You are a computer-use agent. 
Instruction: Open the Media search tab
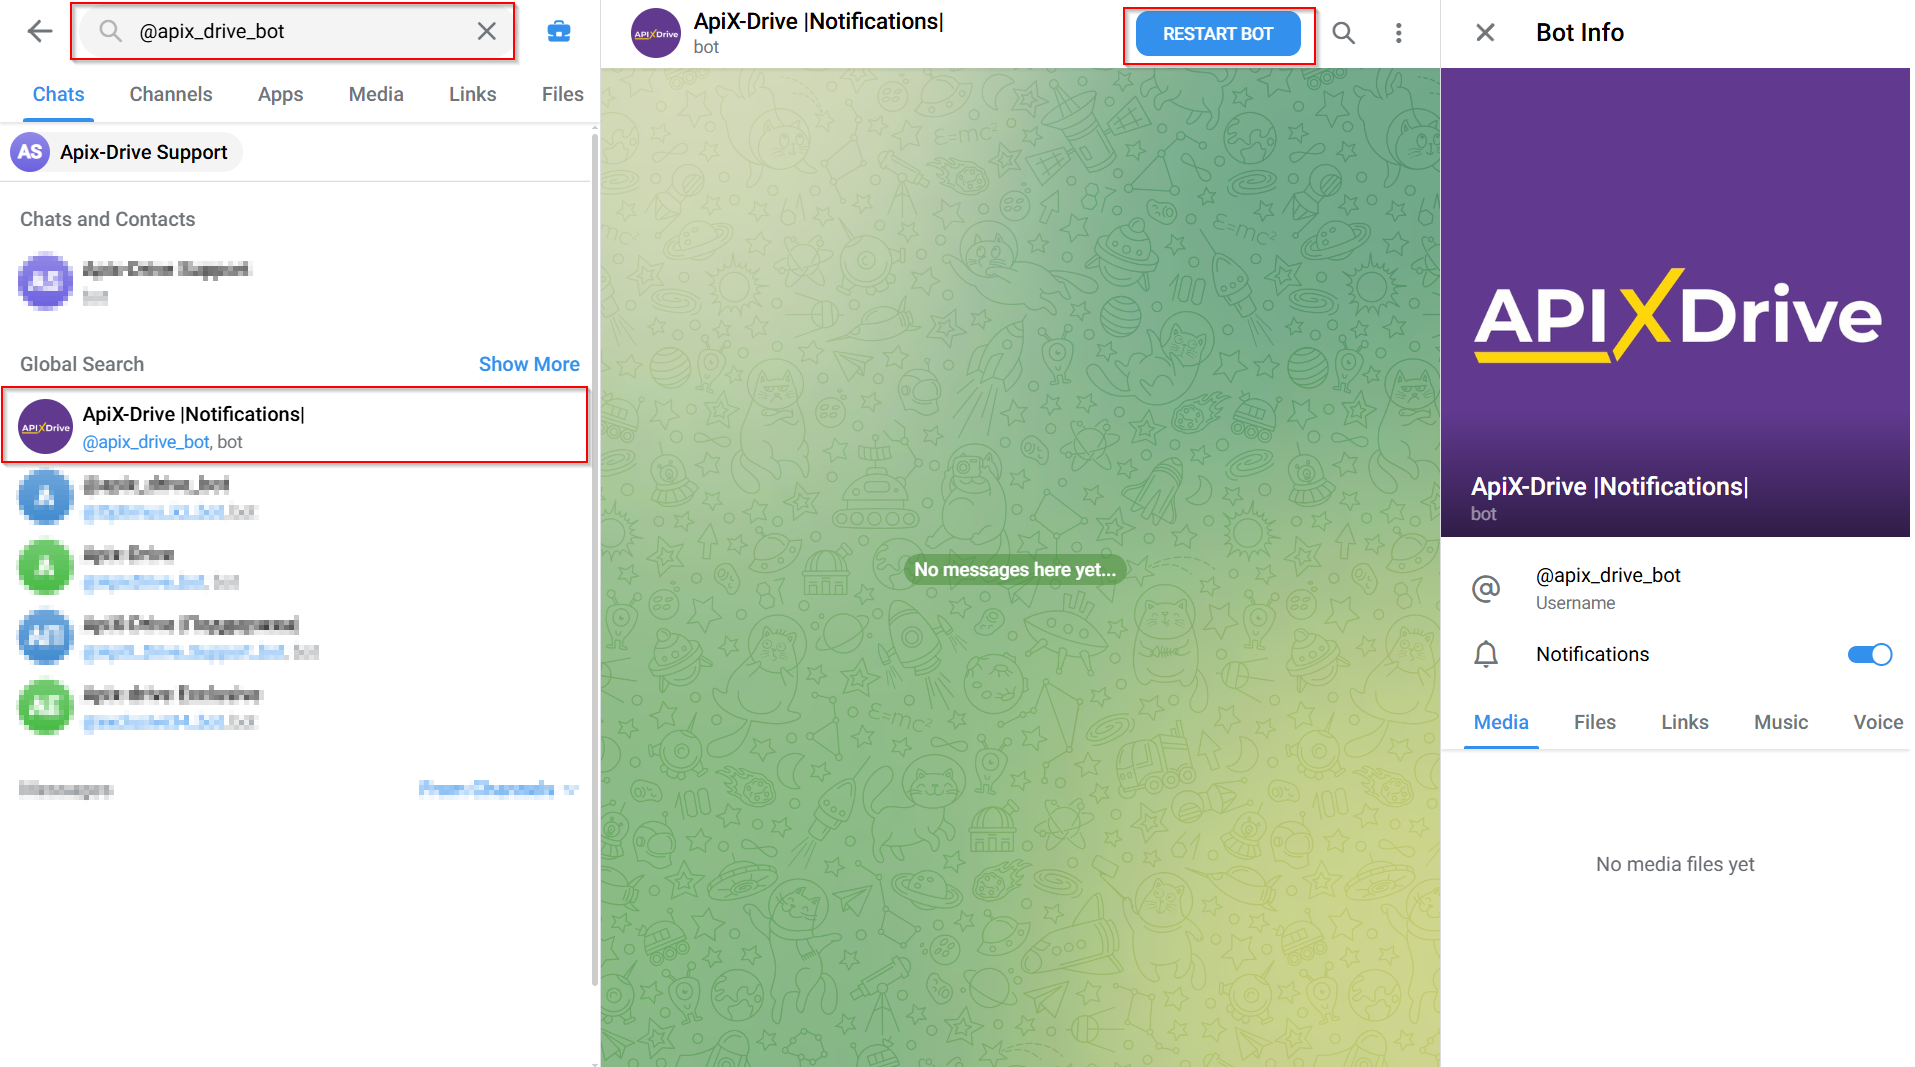coord(376,94)
